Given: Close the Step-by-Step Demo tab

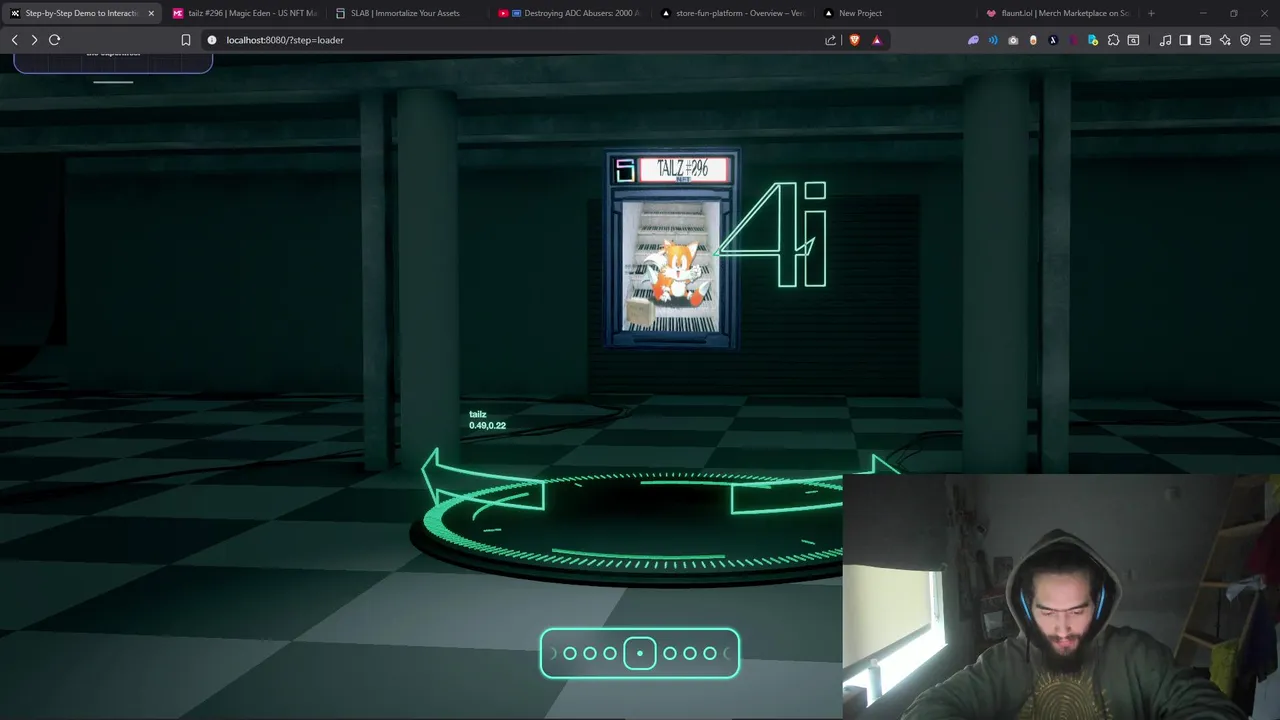Looking at the screenshot, I should coord(151,13).
